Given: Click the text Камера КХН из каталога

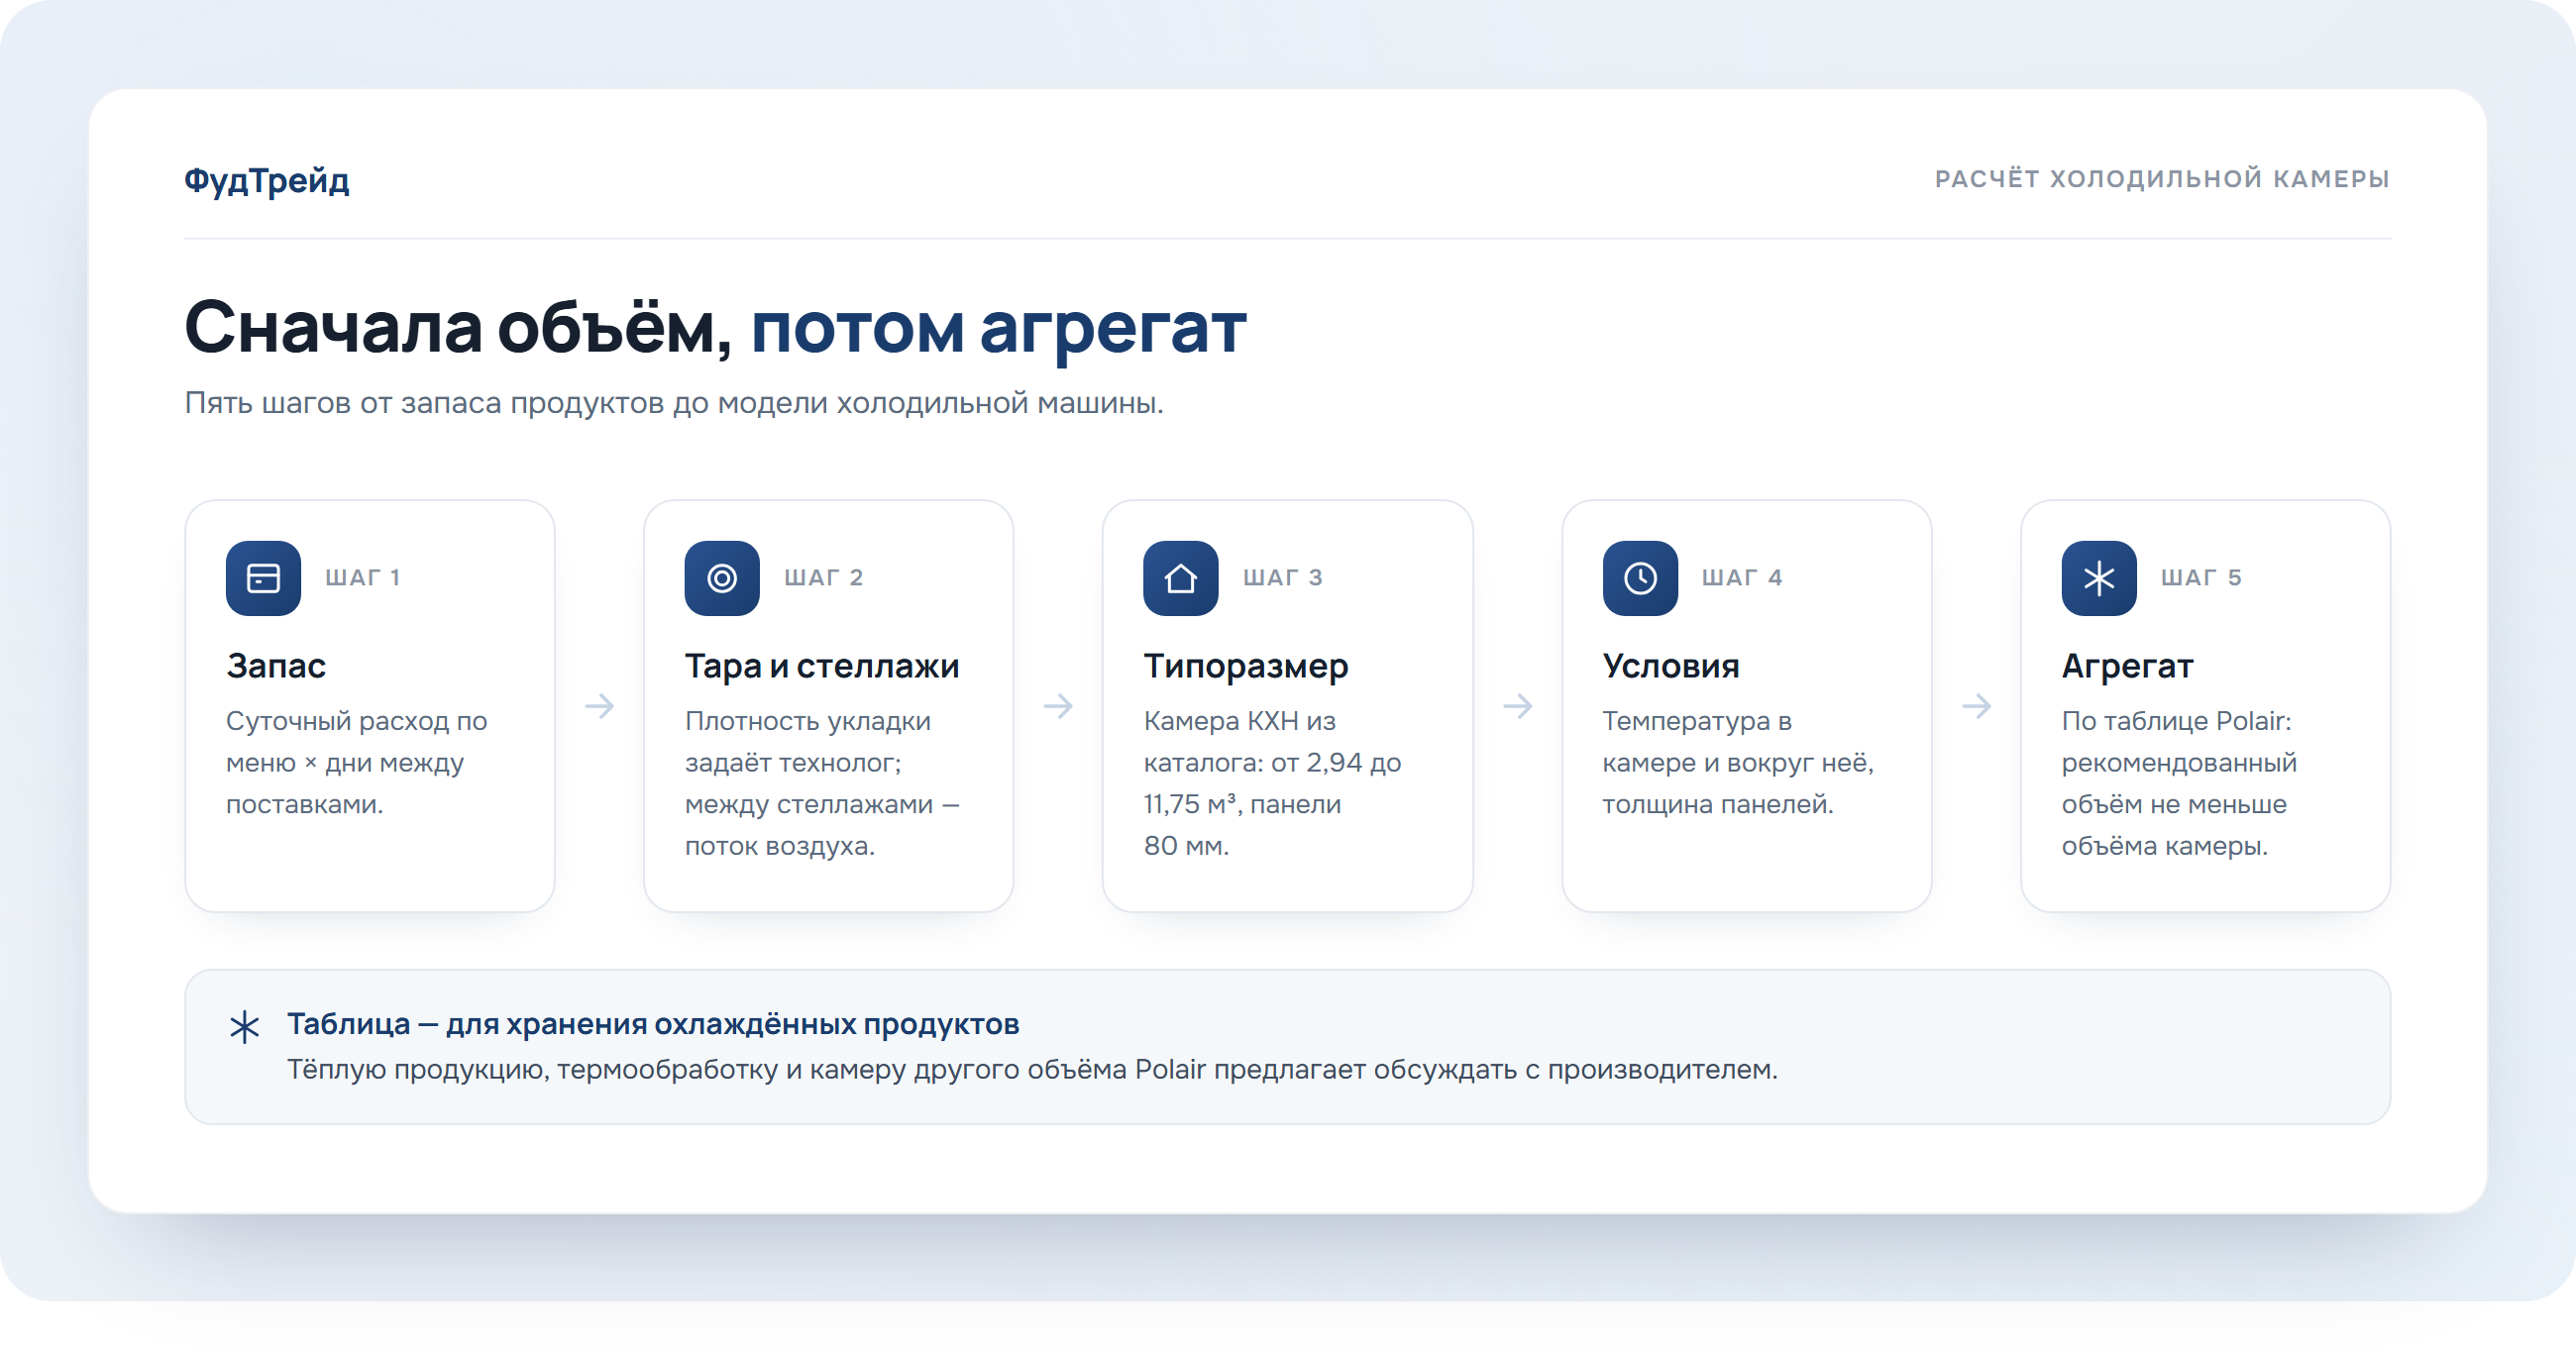Looking at the screenshot, I should tap(1272, 783).
